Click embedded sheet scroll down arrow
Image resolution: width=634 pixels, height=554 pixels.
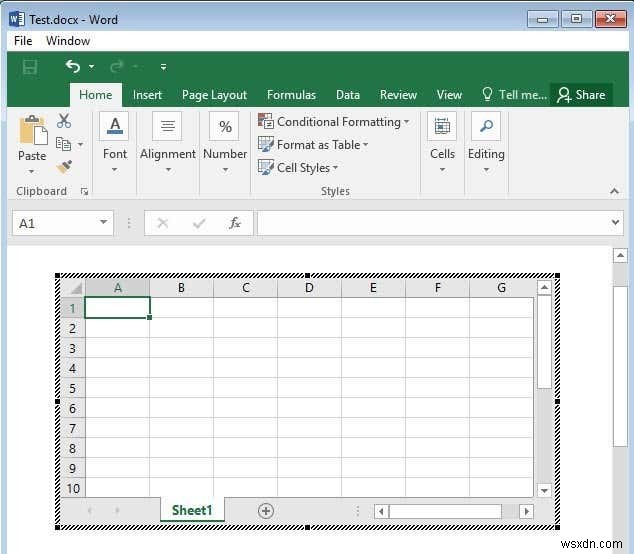click(x=544, y=491)
